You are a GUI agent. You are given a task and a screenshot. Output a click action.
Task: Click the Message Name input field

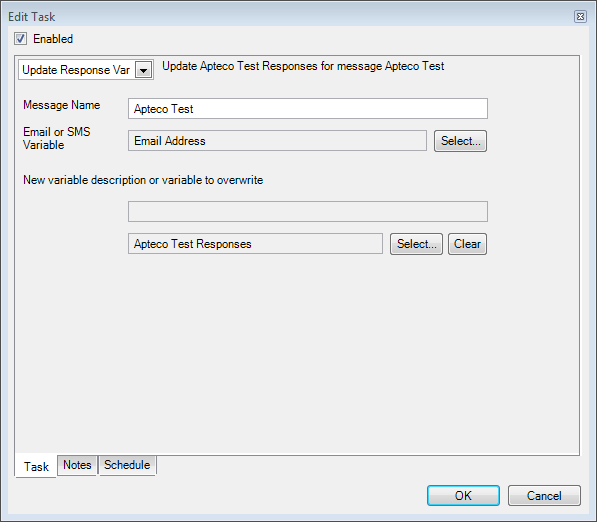coord(308,109)
